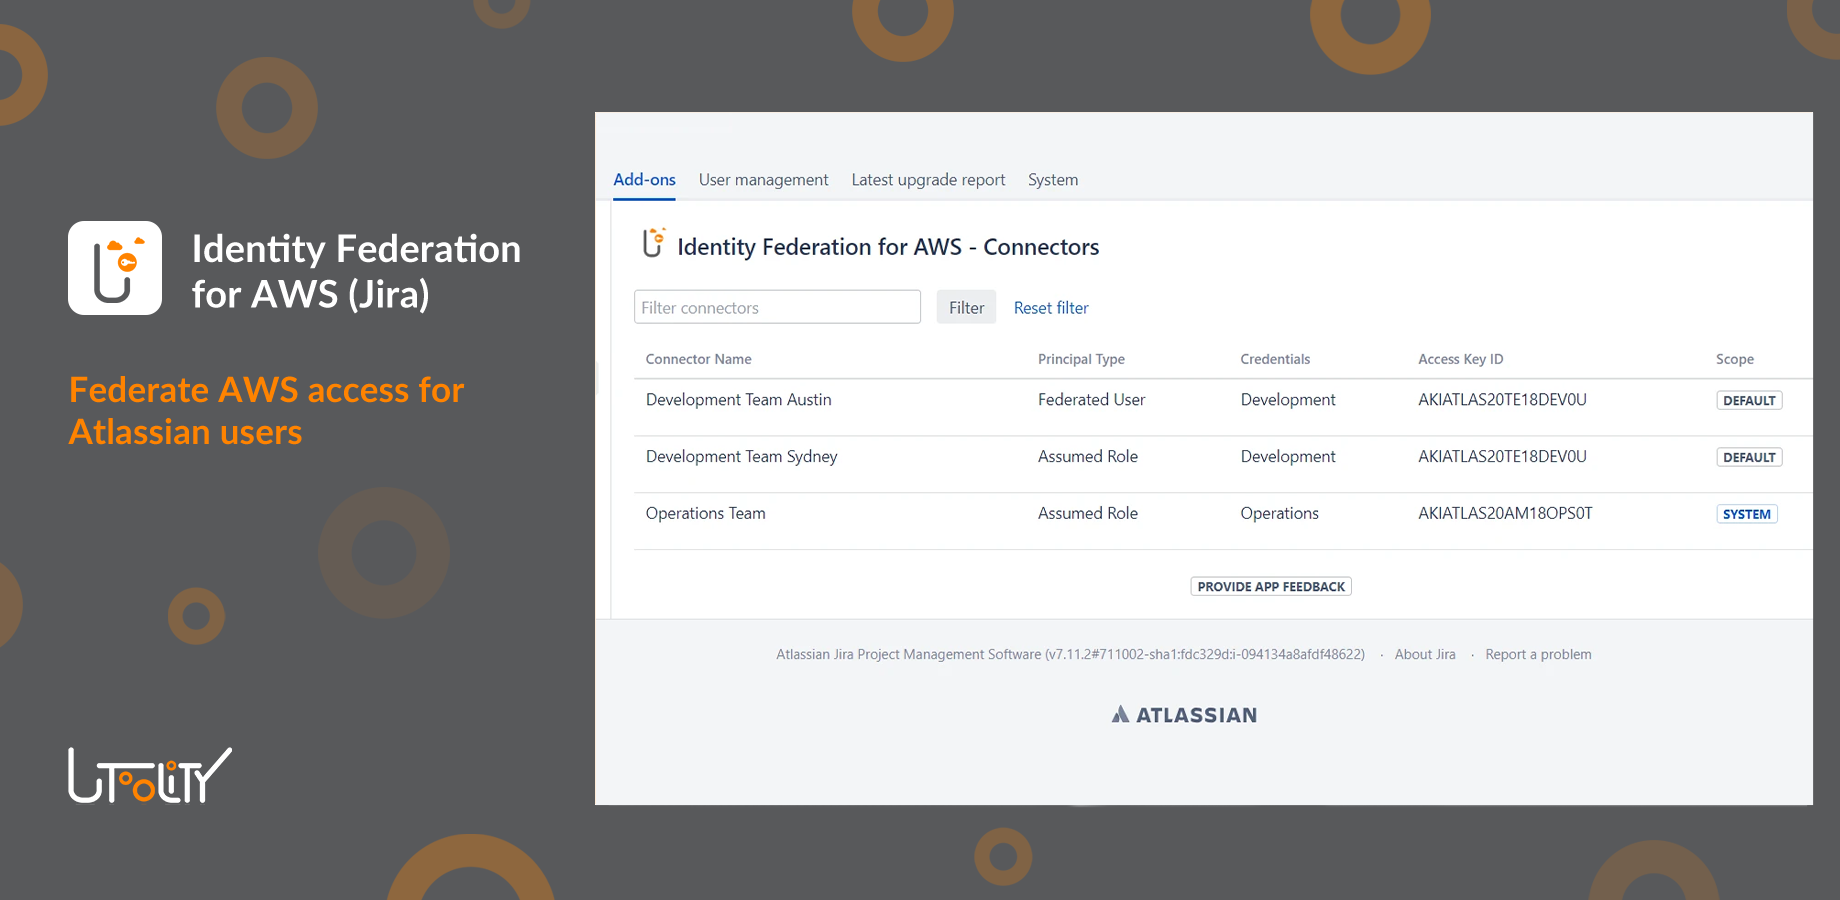Click the Identity Federation for AWS app icon

click(114, 267)
